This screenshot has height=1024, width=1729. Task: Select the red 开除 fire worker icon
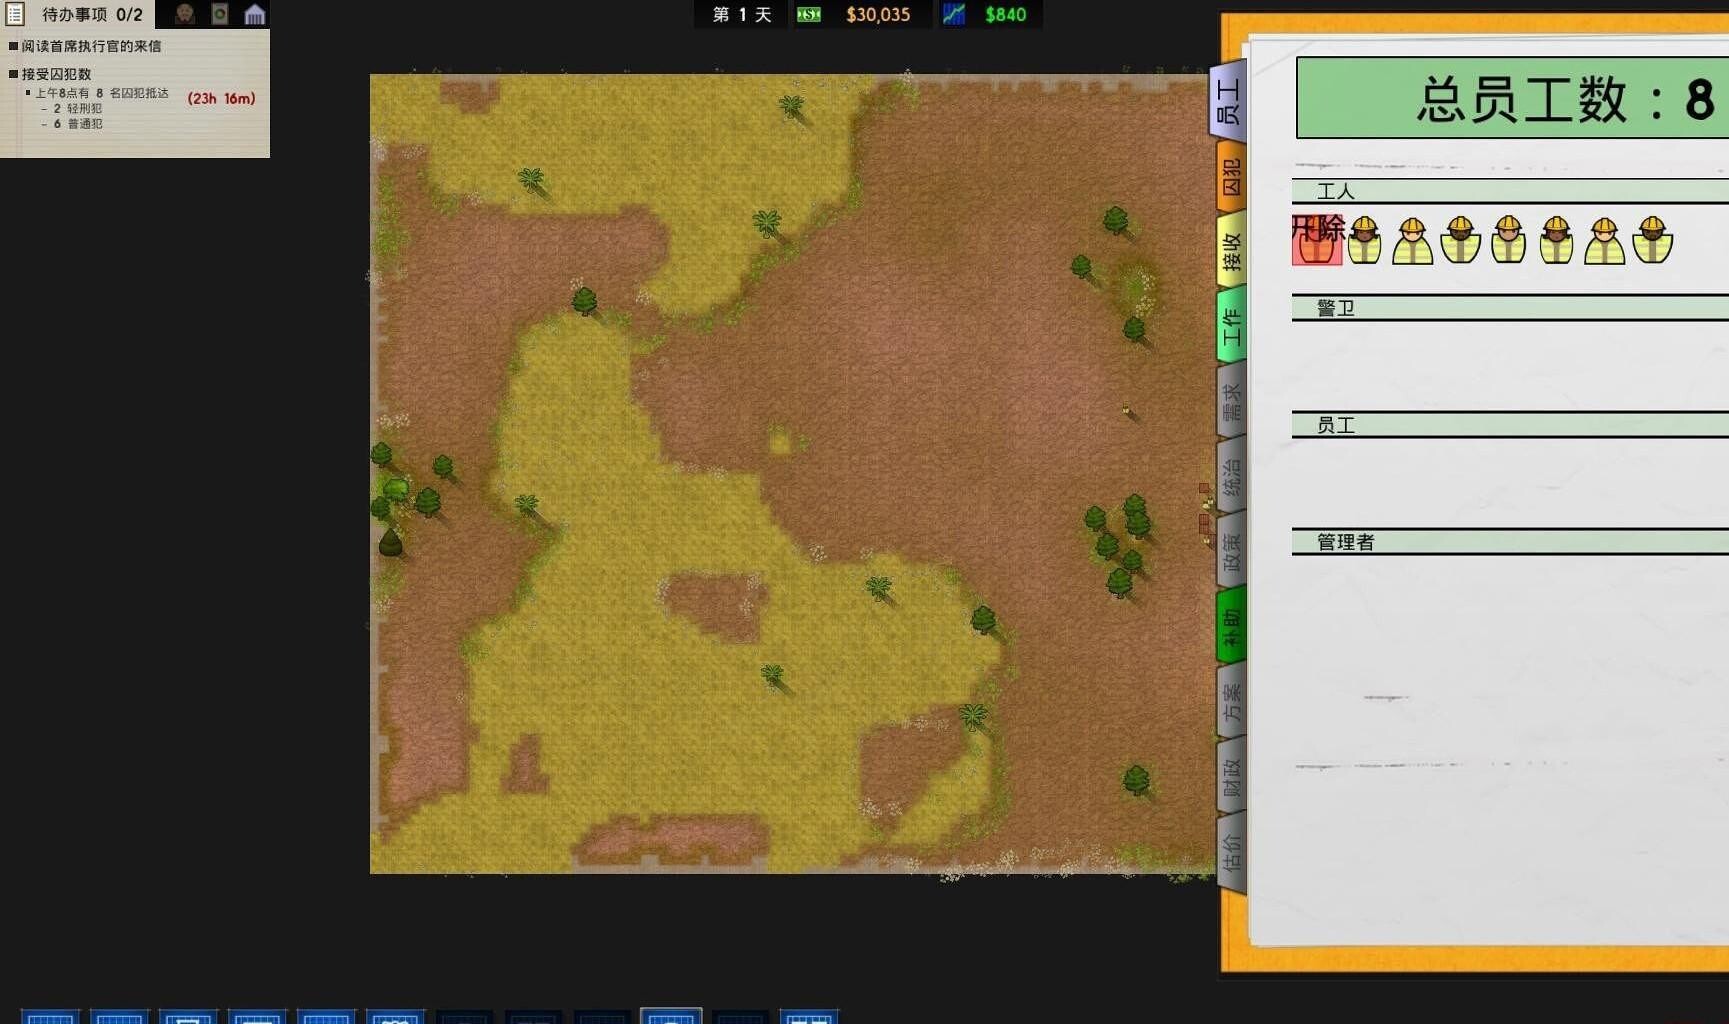pyautogui.click(x=1316, y=240)
